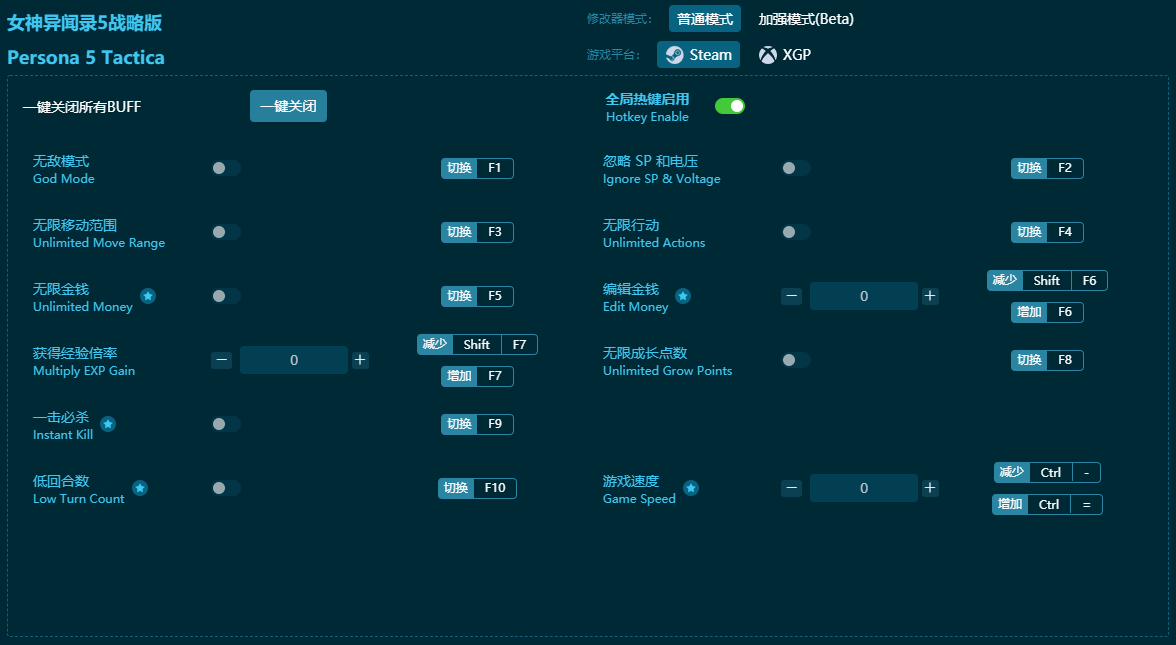Select the Steam platform tab label
This screenshot has height=645, width=1176.
(x=710, y=55)
